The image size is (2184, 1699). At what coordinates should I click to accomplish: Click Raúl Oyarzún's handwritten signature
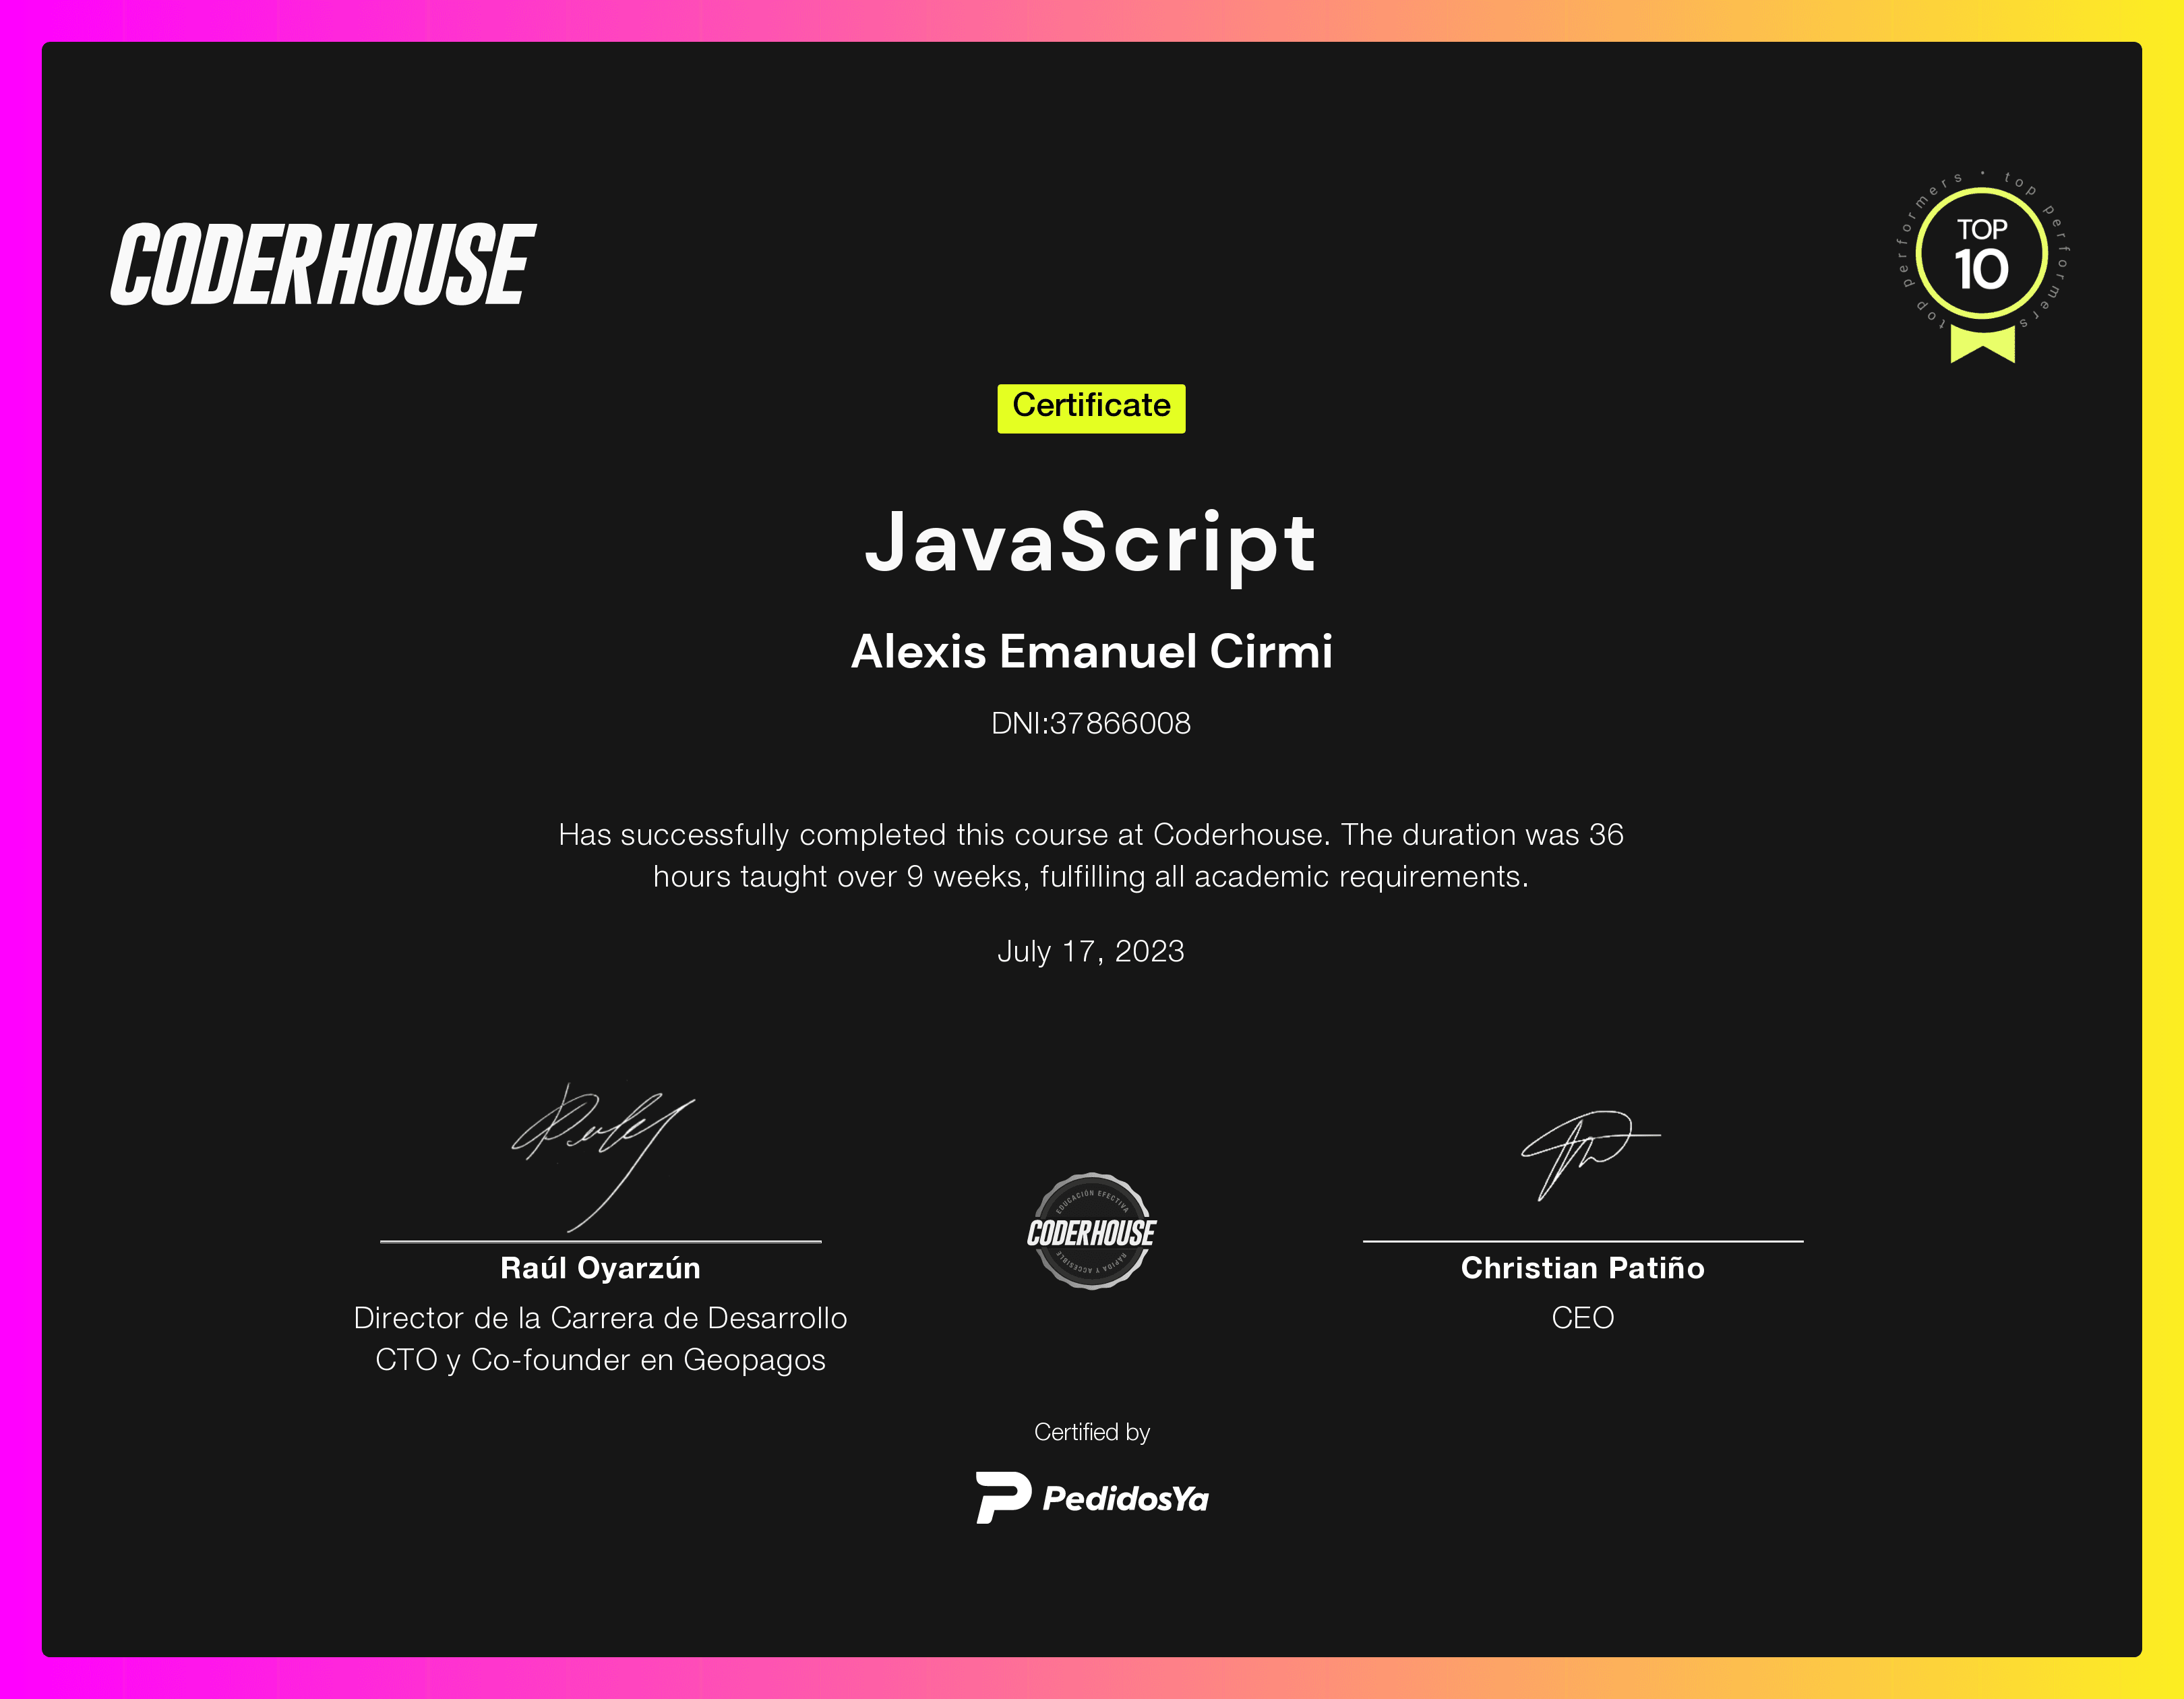point(603,1158)
